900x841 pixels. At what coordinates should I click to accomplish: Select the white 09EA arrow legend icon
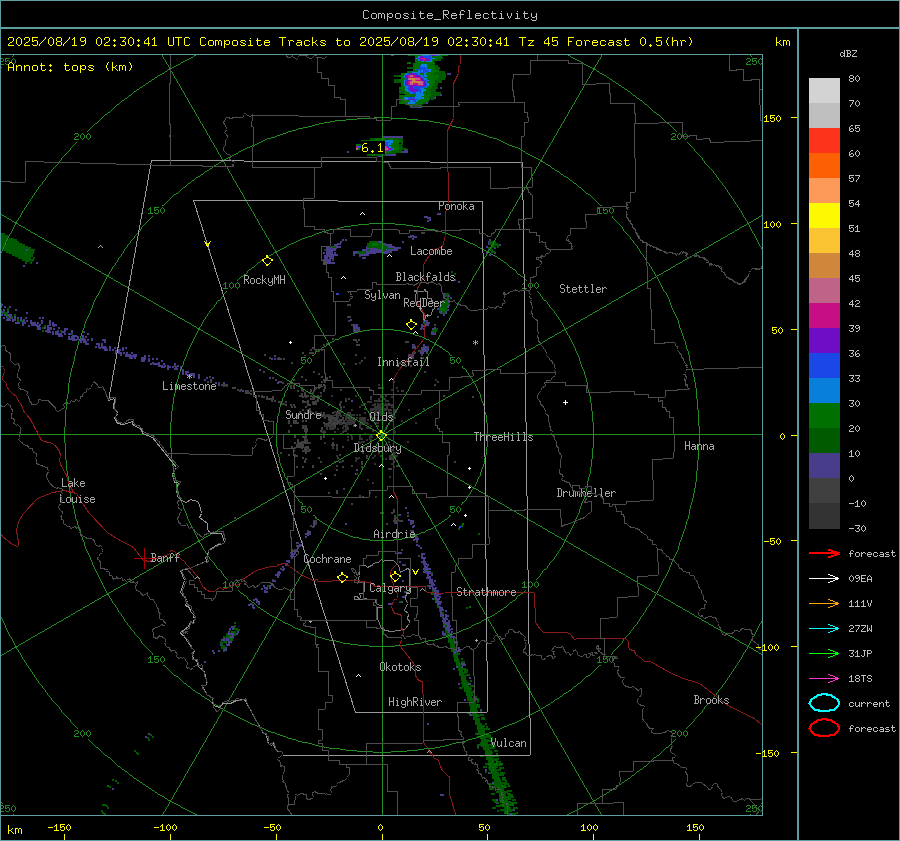coord(824,579)
